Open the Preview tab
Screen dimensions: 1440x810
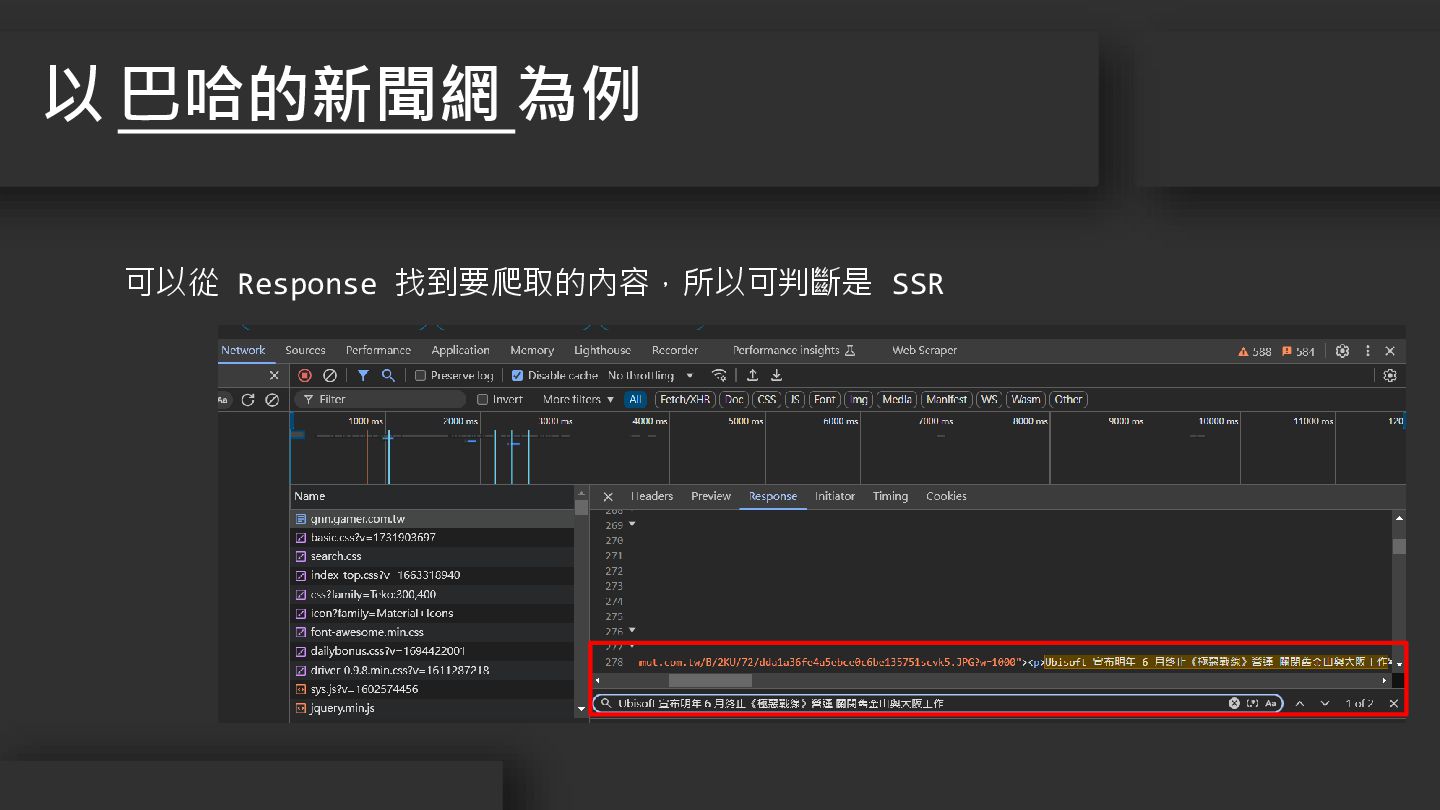[711, 496]
